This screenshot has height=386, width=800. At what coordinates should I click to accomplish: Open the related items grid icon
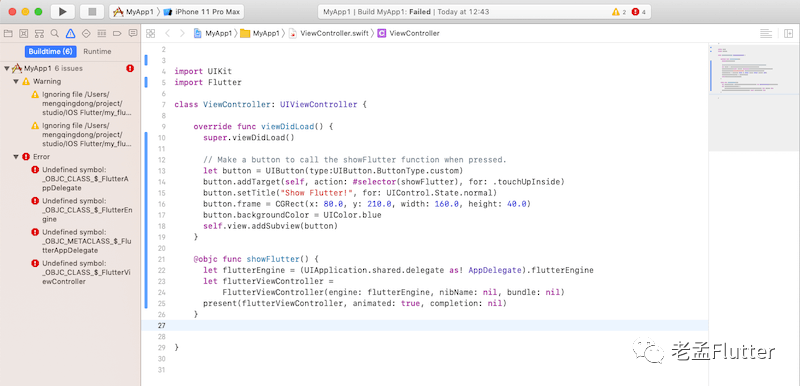click(x=151, y=34)
